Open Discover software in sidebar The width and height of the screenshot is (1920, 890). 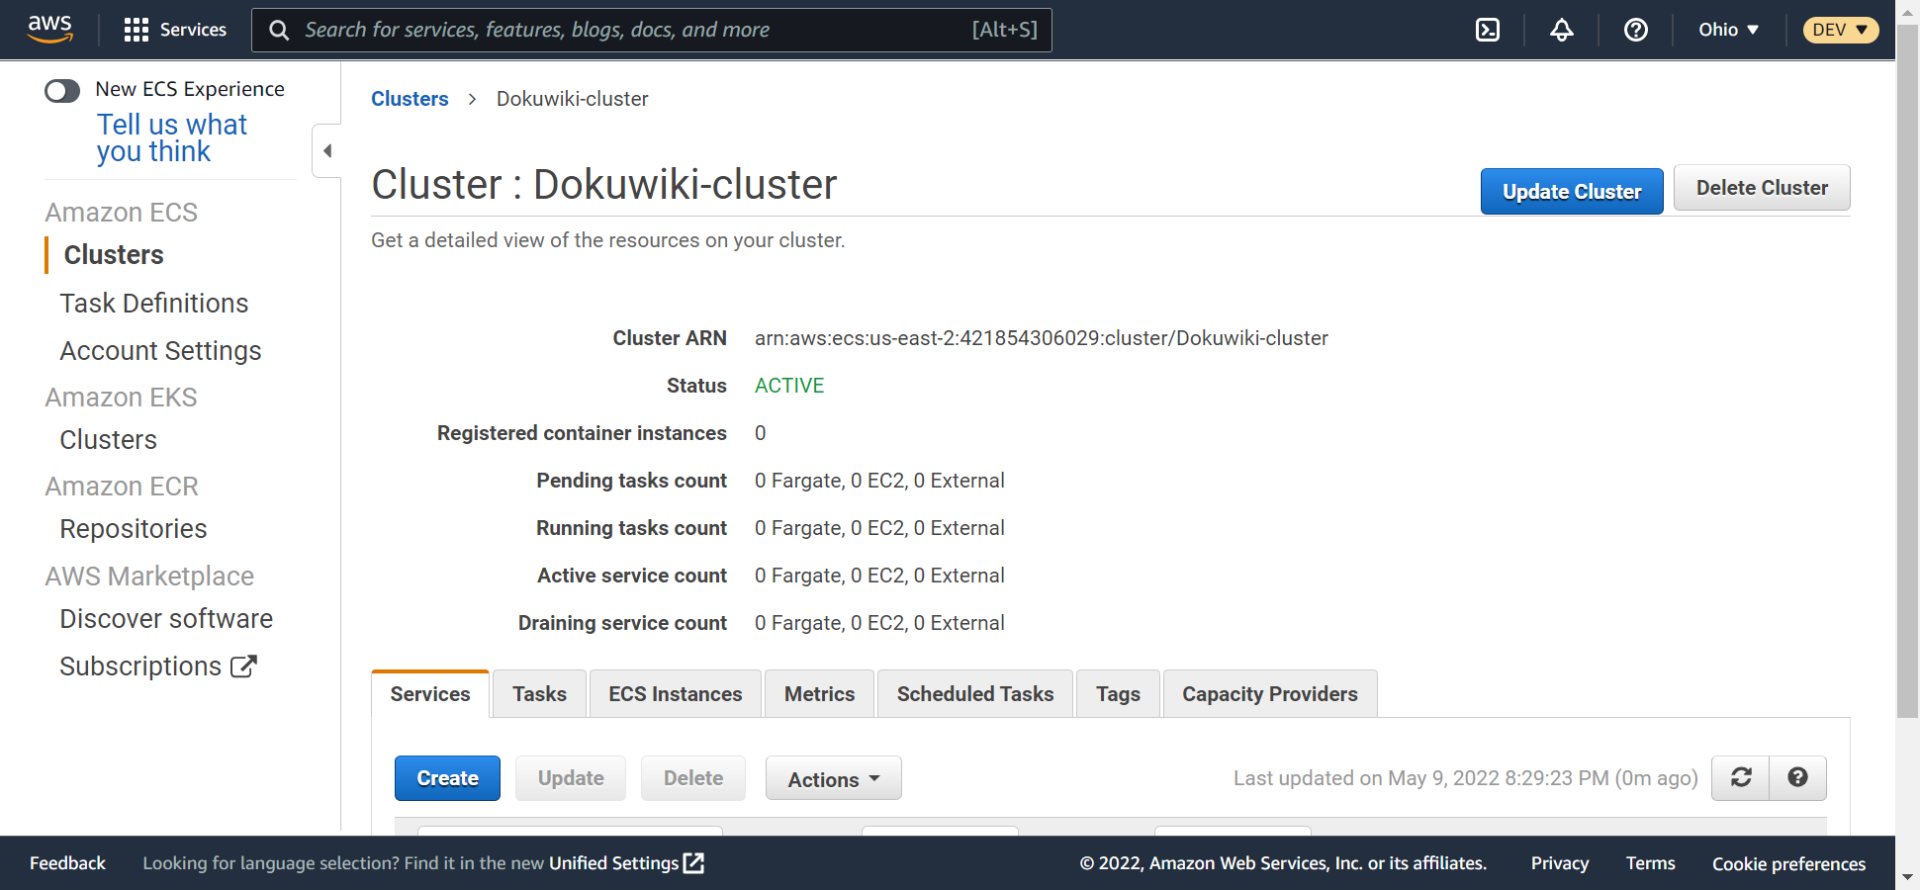166,619
